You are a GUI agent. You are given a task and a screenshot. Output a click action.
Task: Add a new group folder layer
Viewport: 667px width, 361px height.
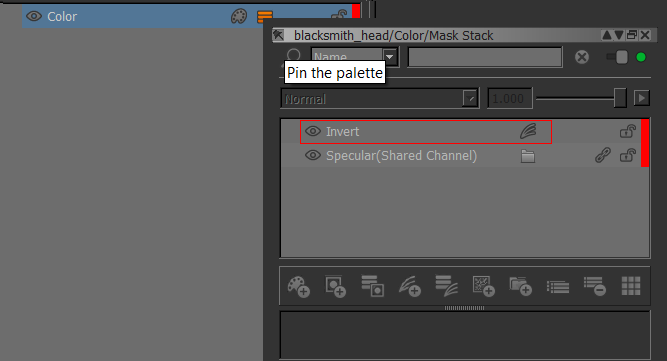tap(520, 286)
